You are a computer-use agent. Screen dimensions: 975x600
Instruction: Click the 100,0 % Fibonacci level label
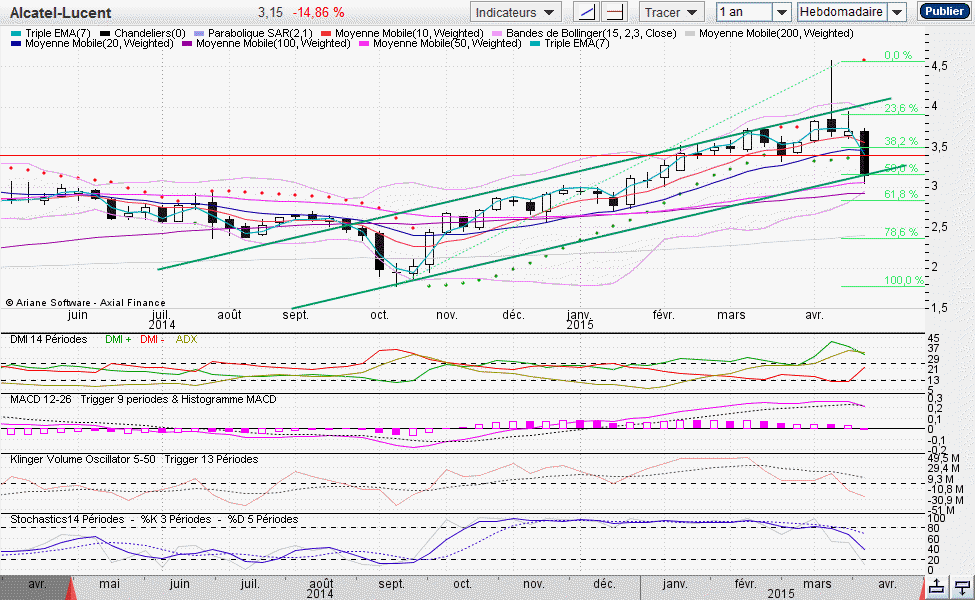pos(903,280)
